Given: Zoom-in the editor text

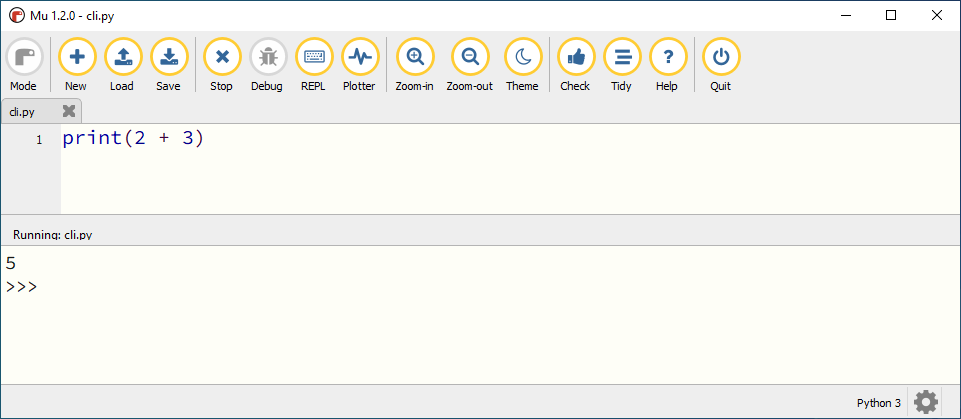Looking at the screenshot, I should [414, 64].
